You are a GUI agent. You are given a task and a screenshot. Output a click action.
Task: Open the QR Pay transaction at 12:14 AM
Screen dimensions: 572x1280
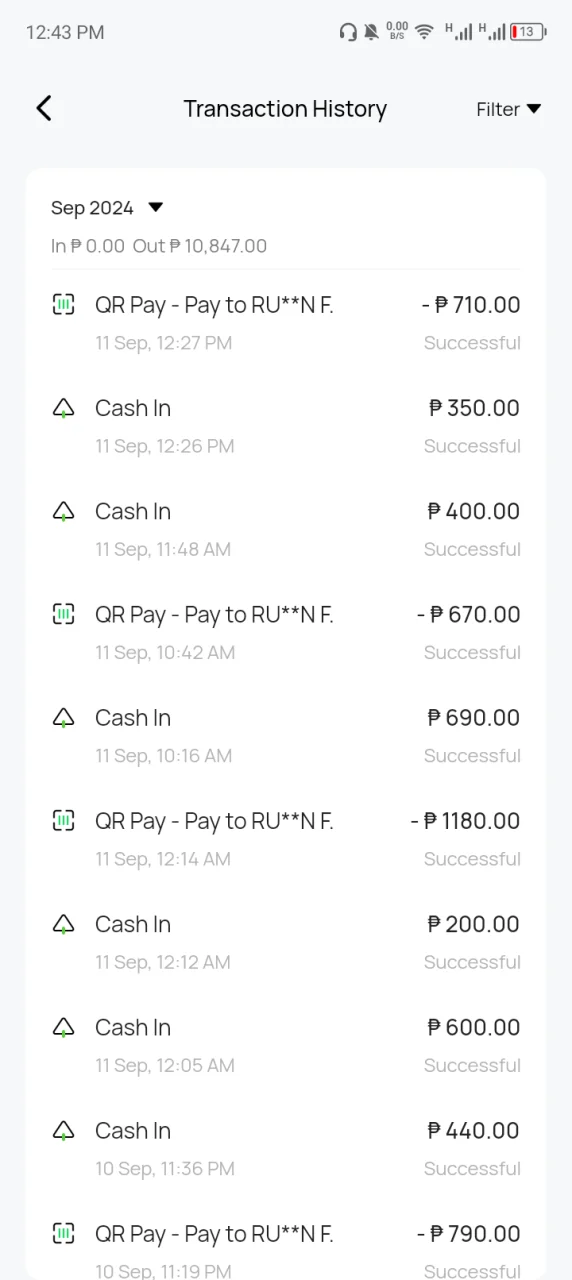286,838
